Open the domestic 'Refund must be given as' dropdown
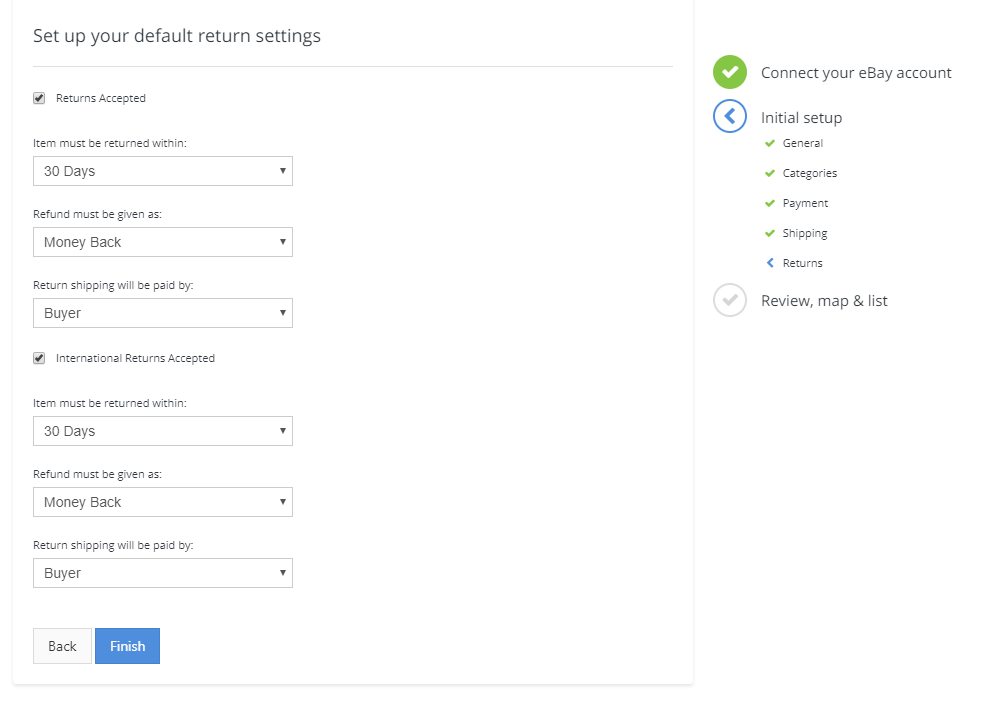 click(162, 242)
